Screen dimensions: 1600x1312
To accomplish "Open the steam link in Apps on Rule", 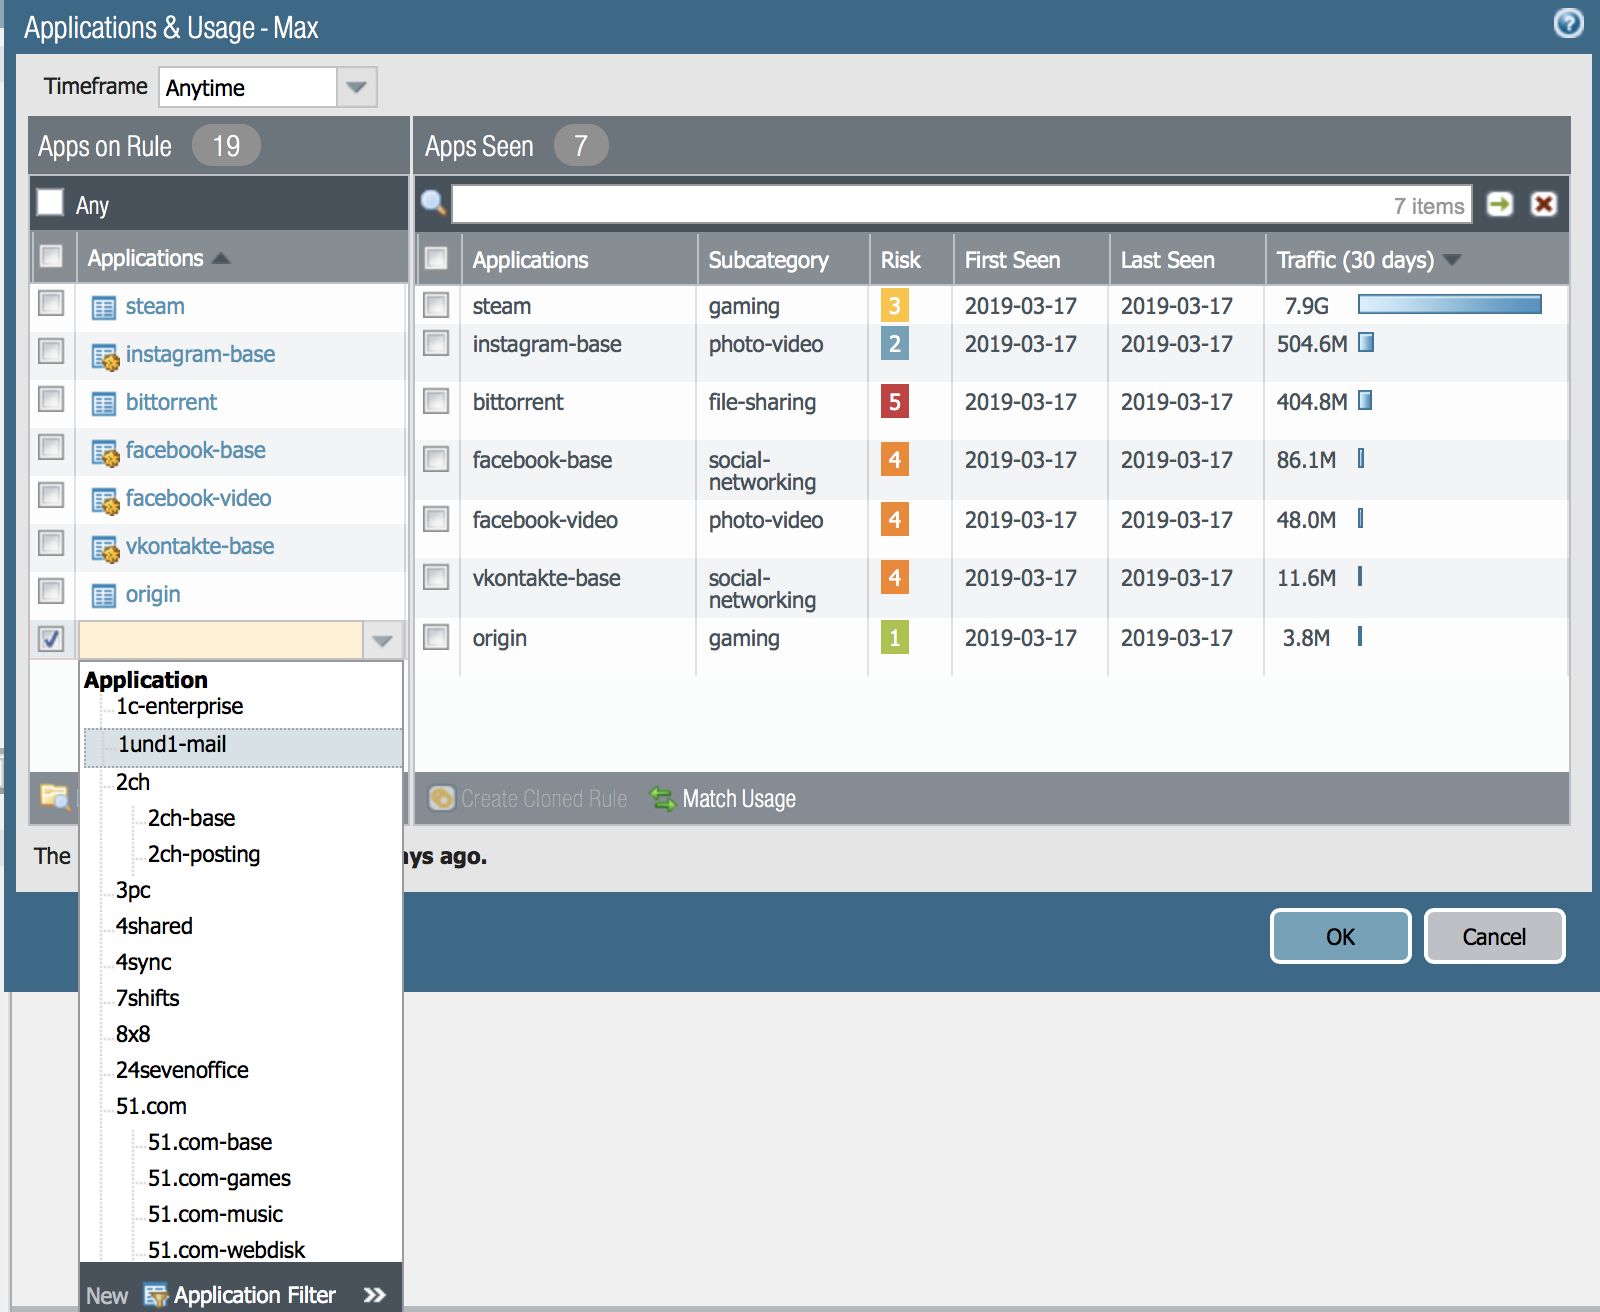I will 155,306.
